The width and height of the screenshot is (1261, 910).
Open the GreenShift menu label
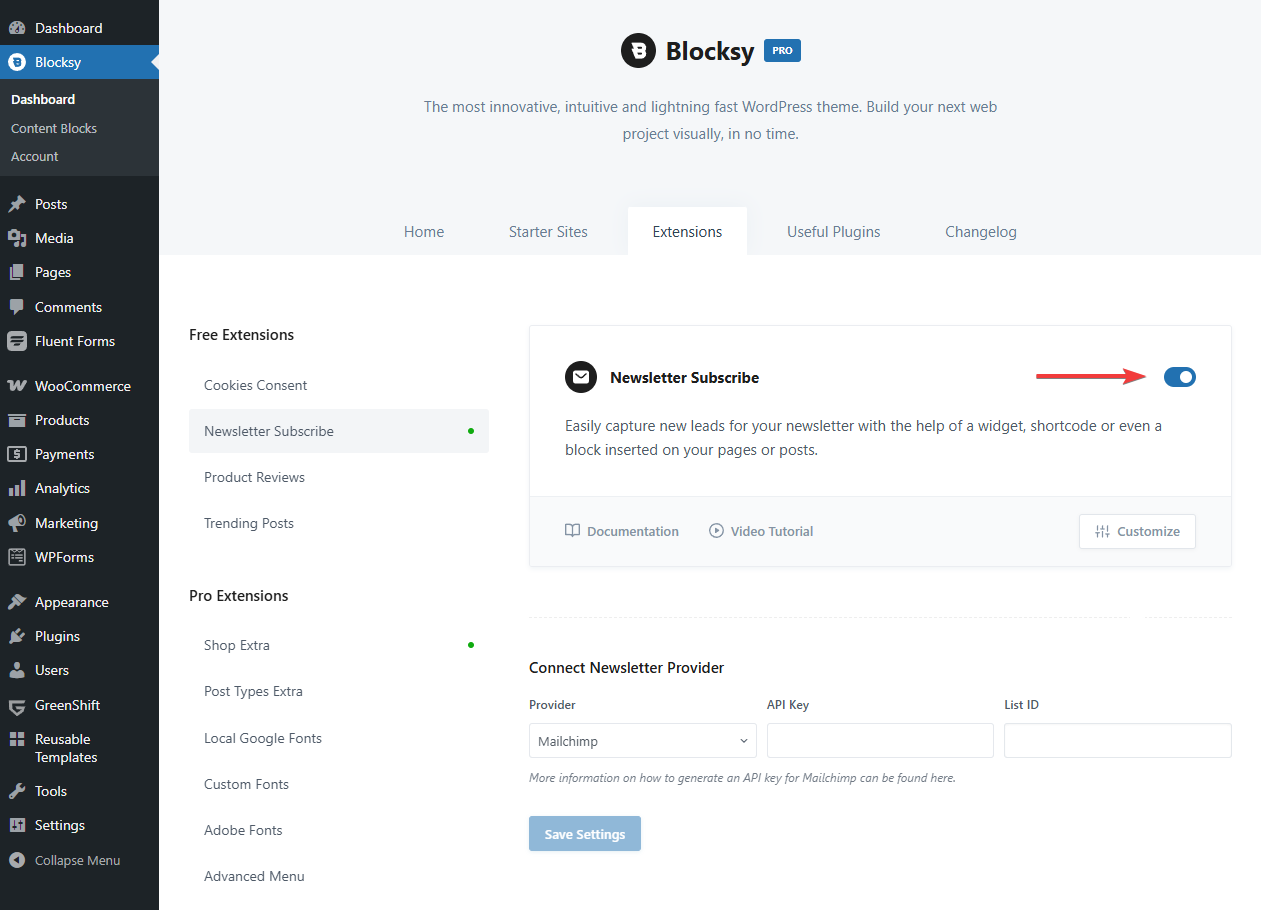[68, 705]
